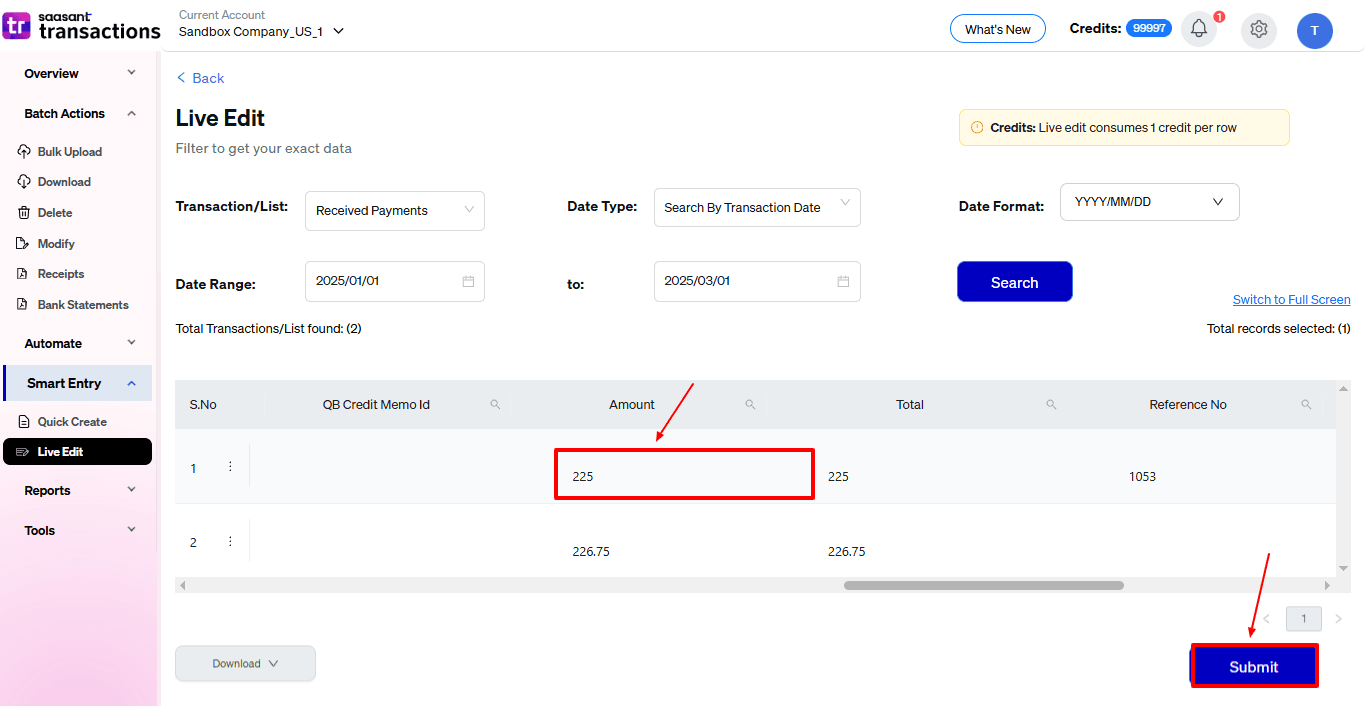Click search icon in Reference No header
The image size is (1365, 706).
[1306, 405]
